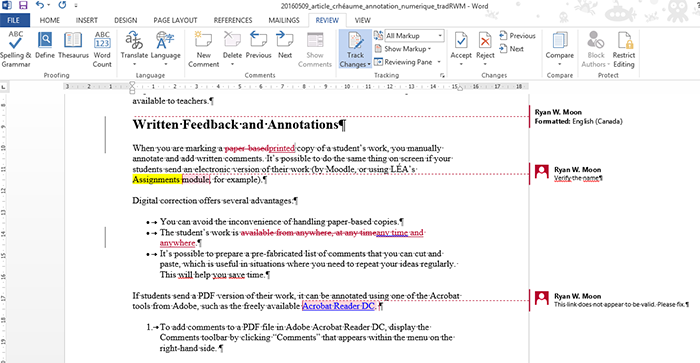The width and height of the screenshot is (700, 363).
Task: Go to the Next comment
Action: tap(285, 46)
